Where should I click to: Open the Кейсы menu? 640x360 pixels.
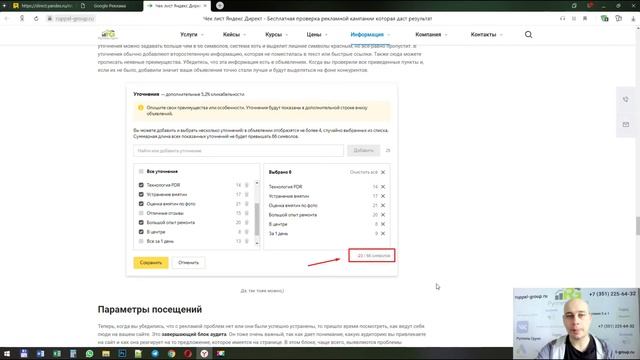[x=234, y=35]
